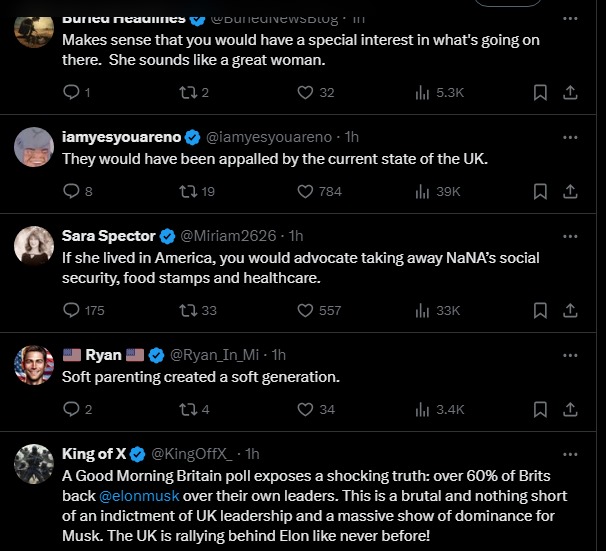Open more options on Sara Spector's tweet
This screenshot has width=606, height=551.
click(x=570, y=236)
